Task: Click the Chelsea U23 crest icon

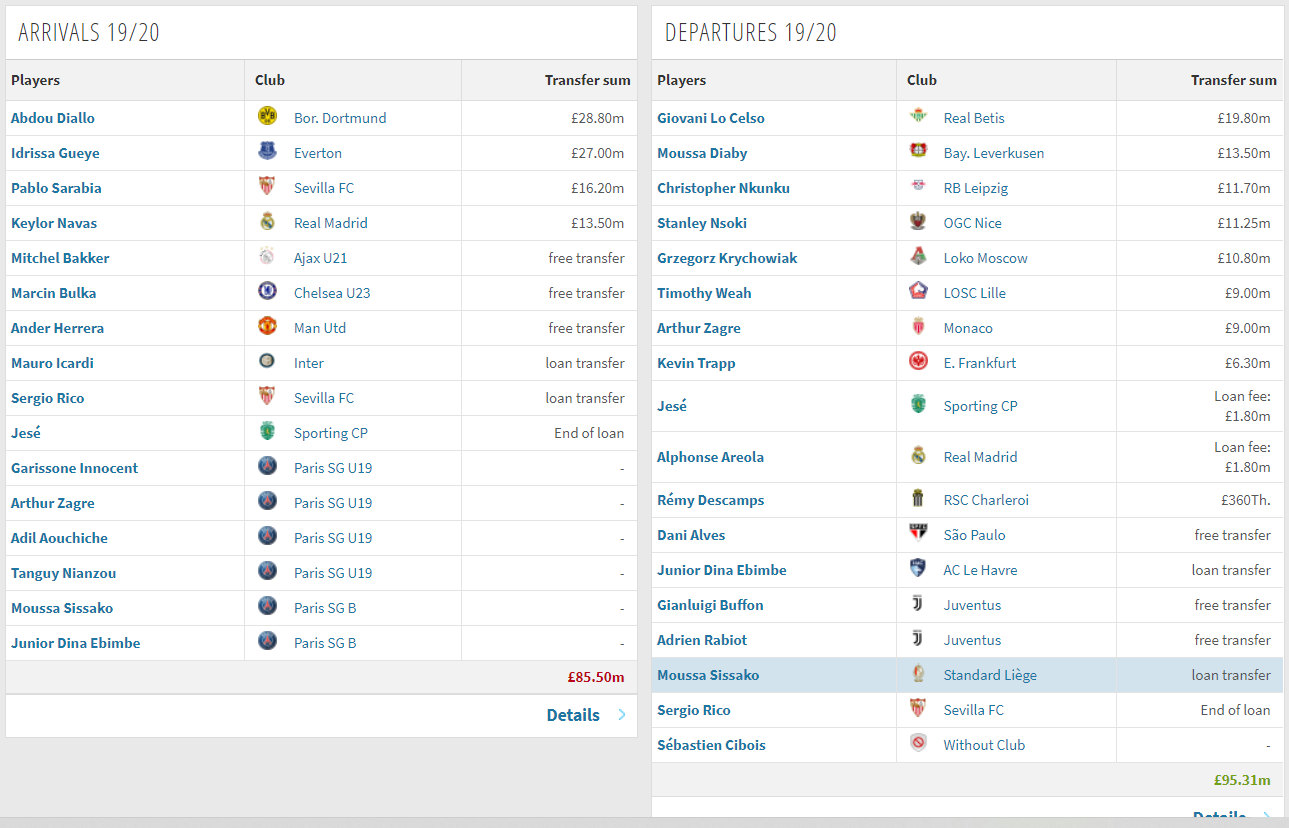Action: click(267, 291)
